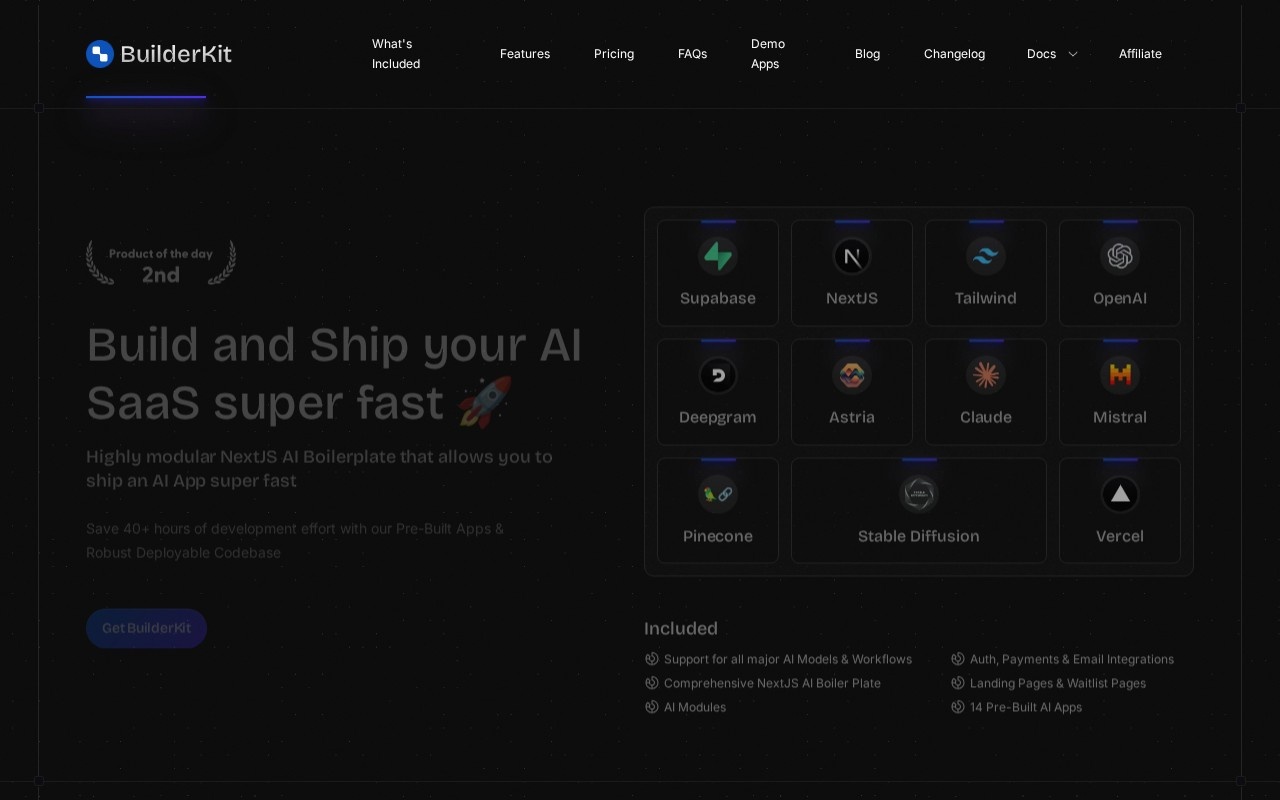Click icon next to Landing Pages & Waitlist Pages

tap(958, 683)
